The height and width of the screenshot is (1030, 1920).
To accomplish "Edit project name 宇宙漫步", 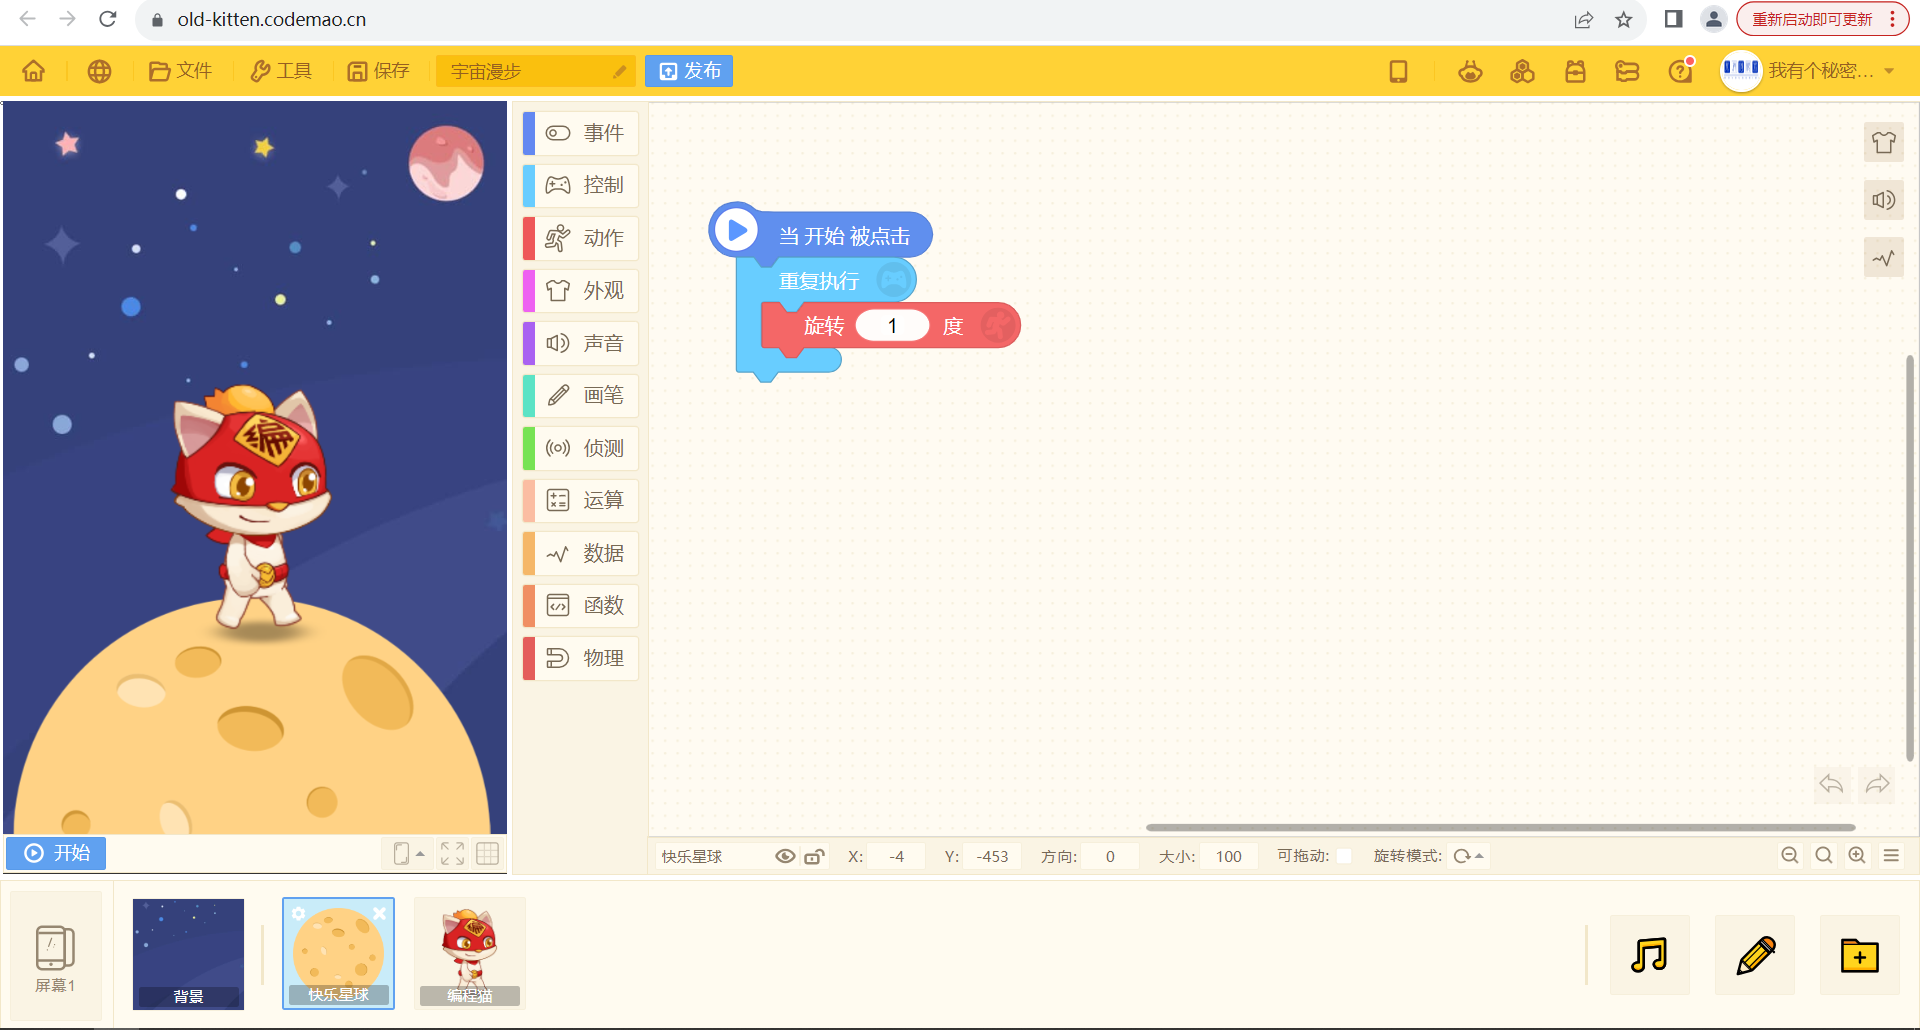I will (536, 71).
